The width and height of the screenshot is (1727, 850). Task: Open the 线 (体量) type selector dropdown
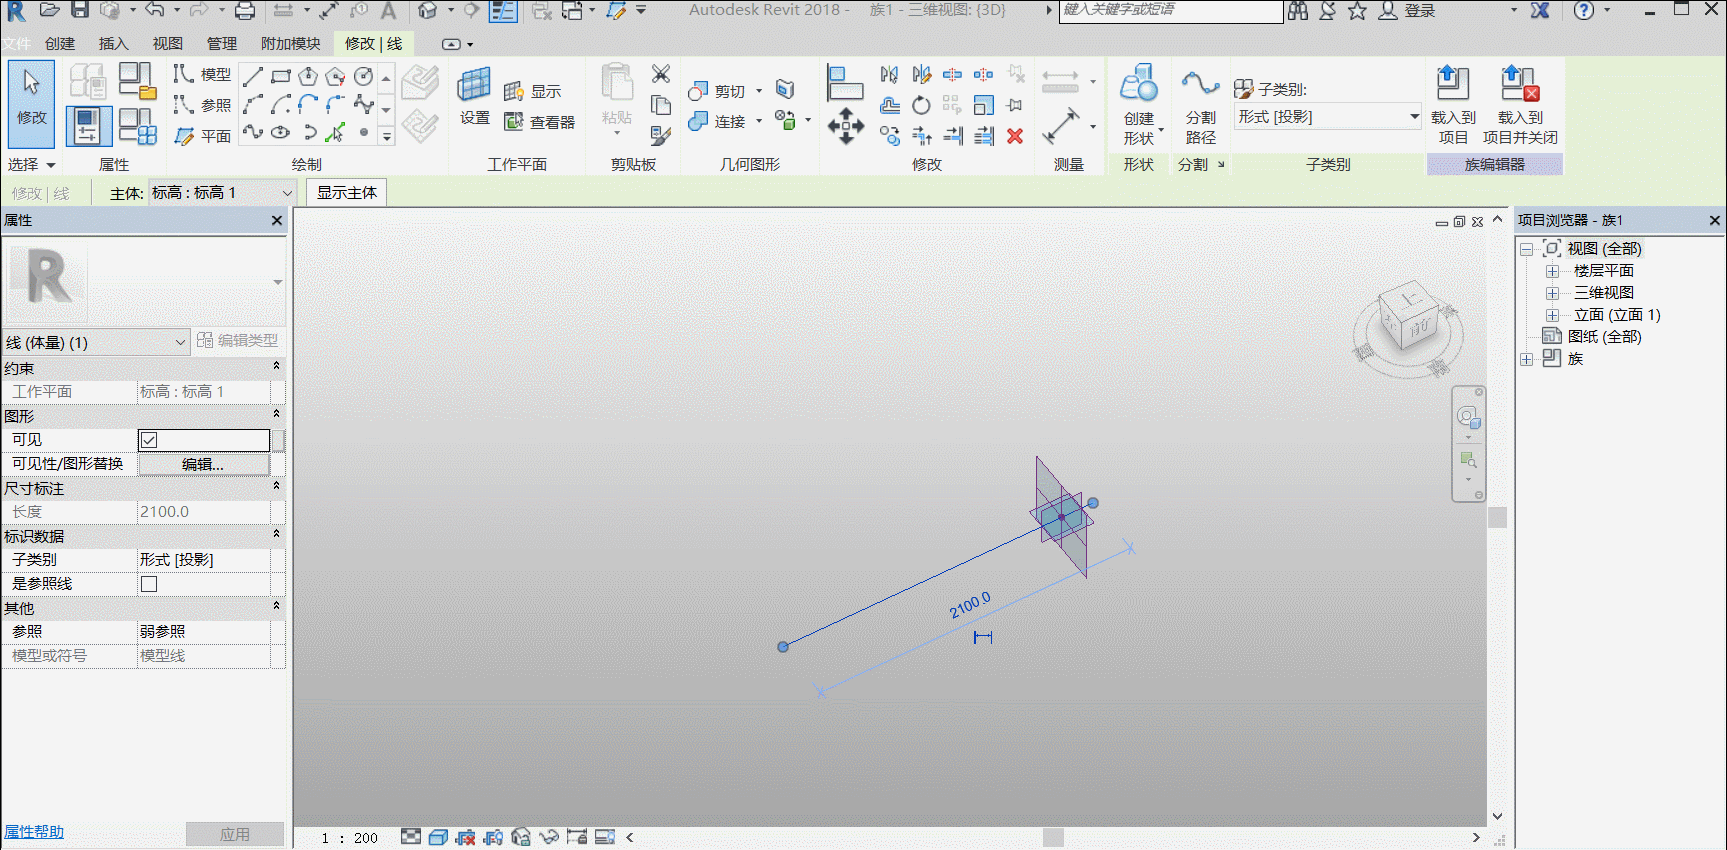[x=96, y=342]
